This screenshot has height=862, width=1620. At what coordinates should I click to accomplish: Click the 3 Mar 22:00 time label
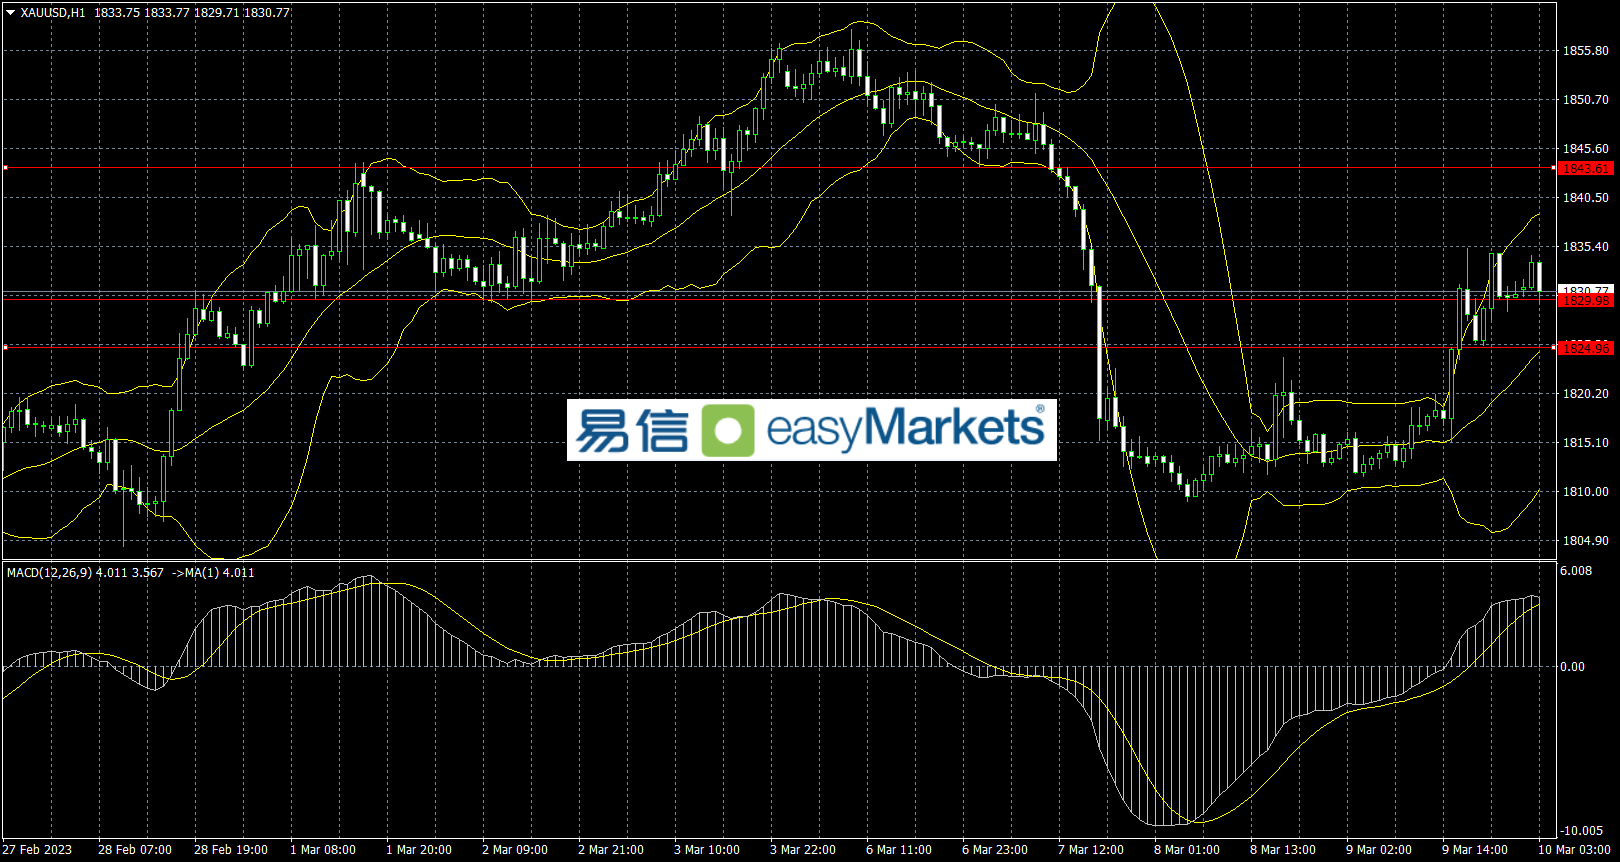tap(803, 849)
